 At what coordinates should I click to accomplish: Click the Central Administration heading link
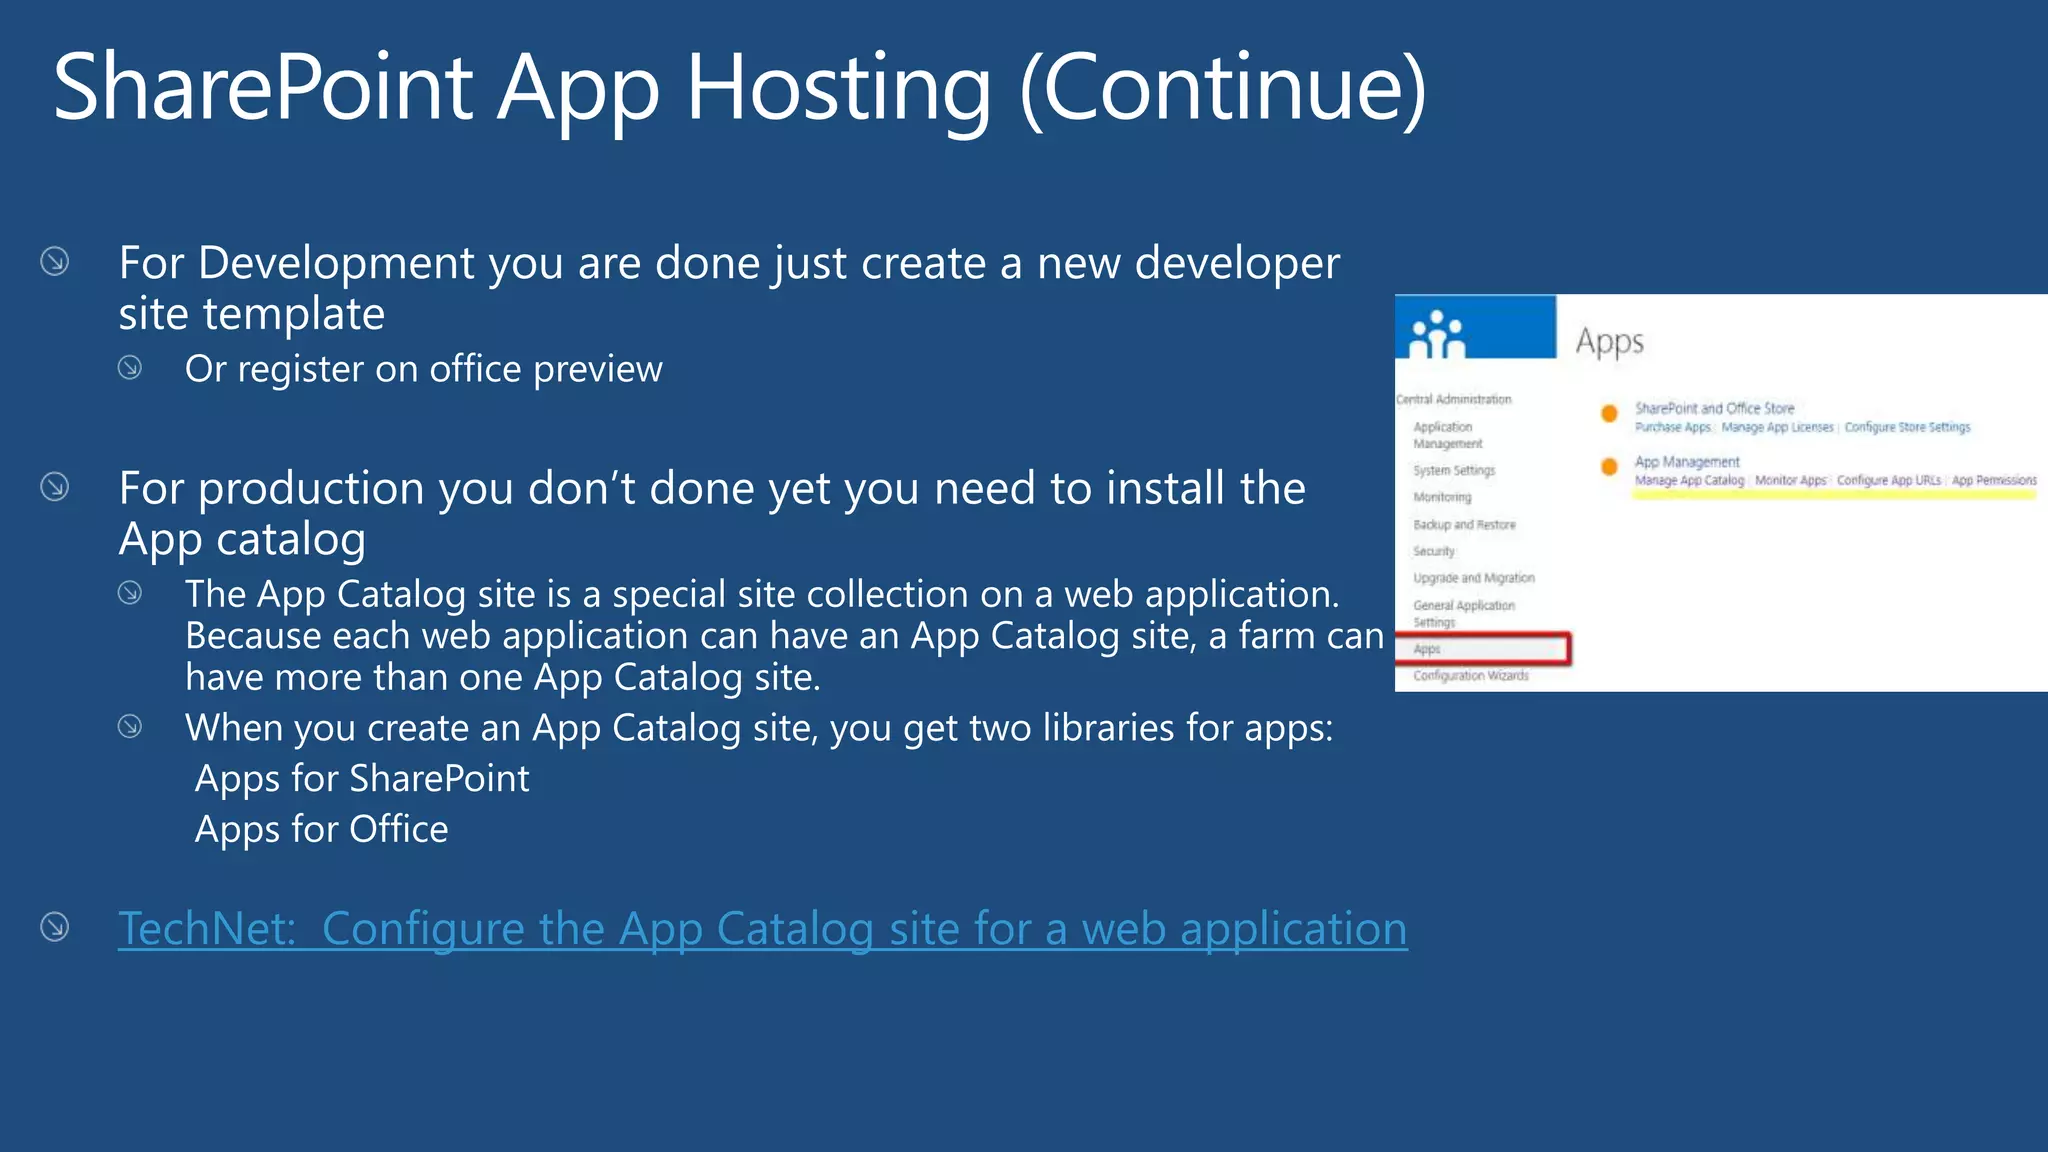[x=1453, y=400]
